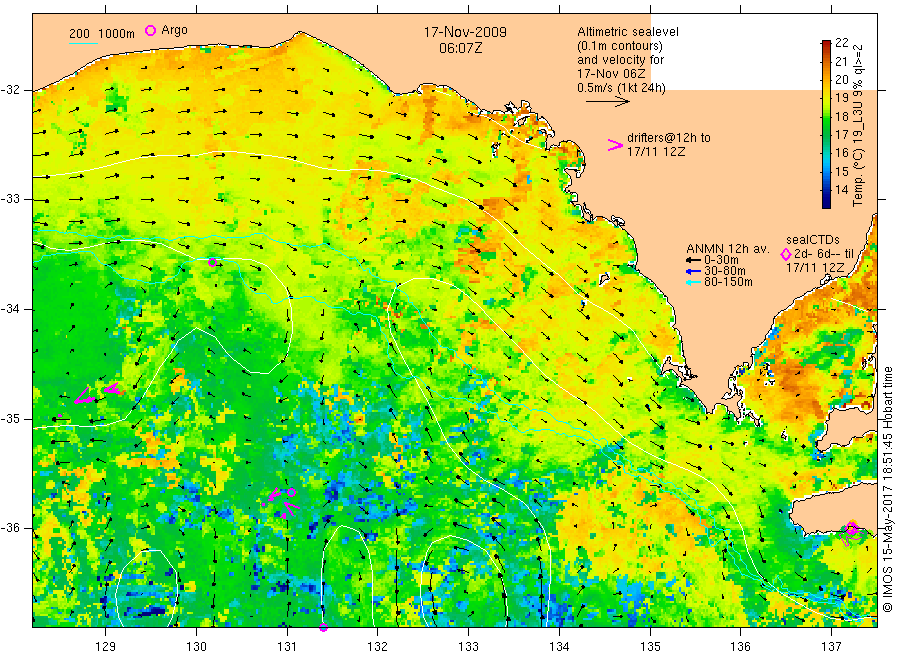
Task: Click the Argo float marker near 131E 35.7S
Action: coord(292,492)
